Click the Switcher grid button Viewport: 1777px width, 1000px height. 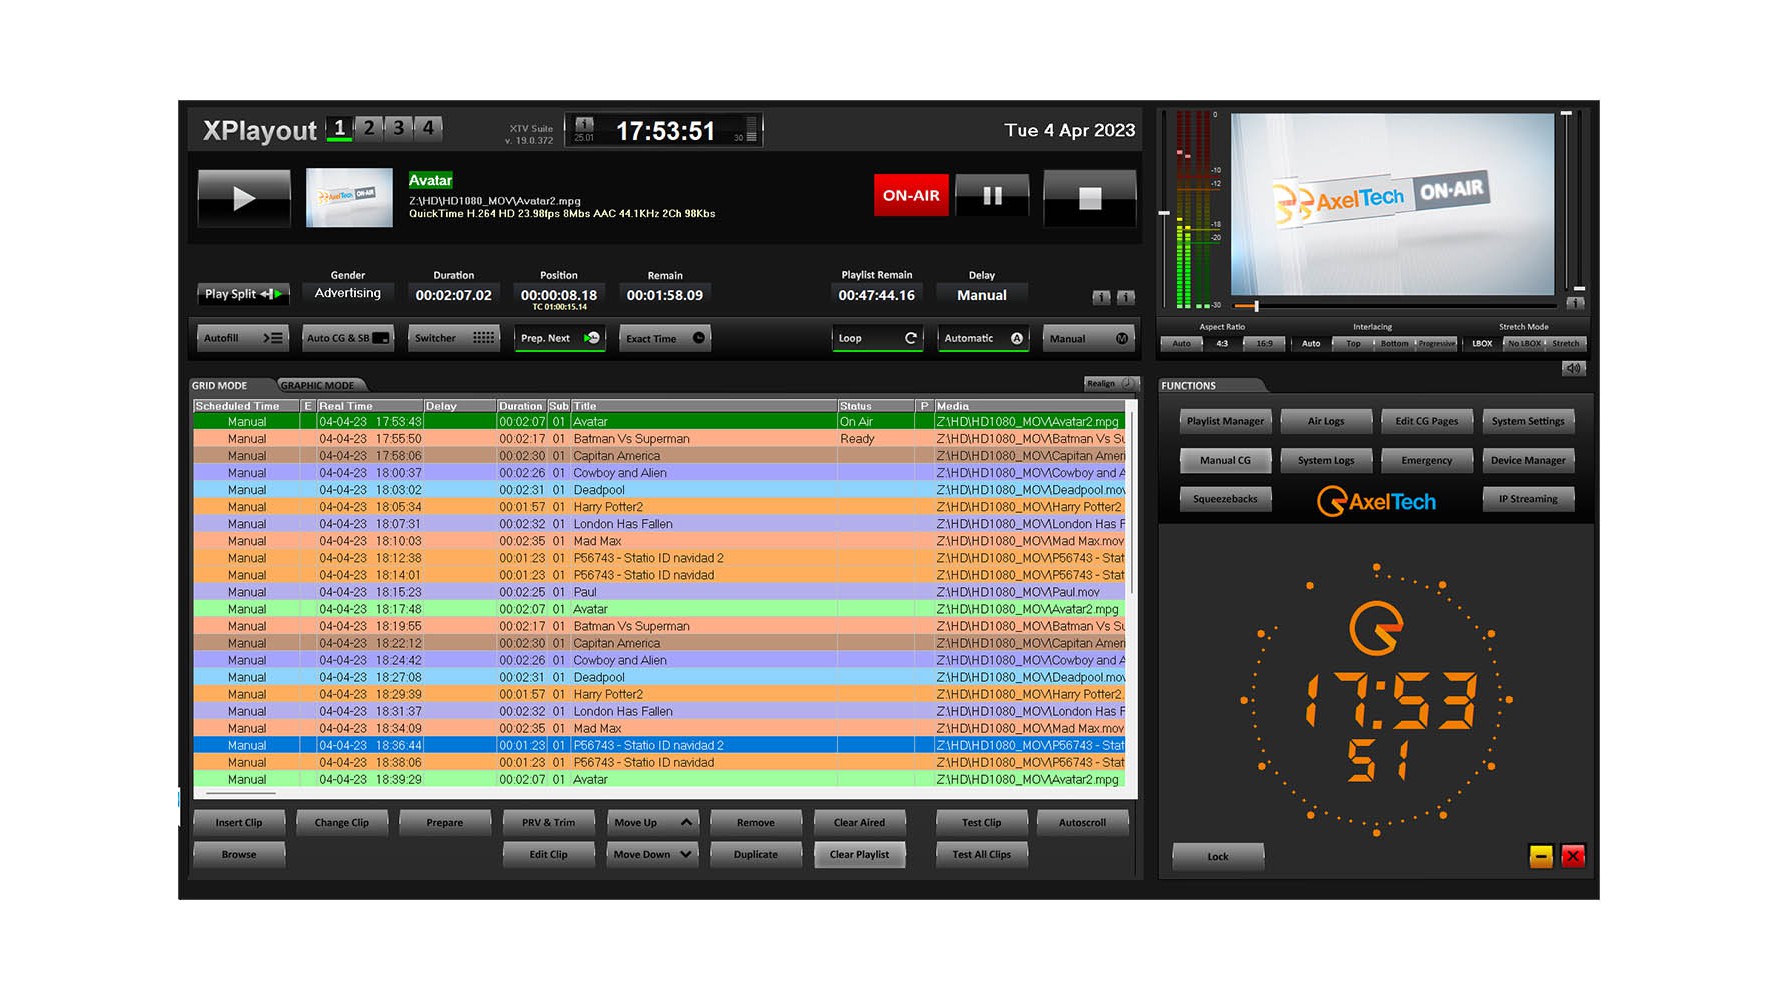coord(454,338)
